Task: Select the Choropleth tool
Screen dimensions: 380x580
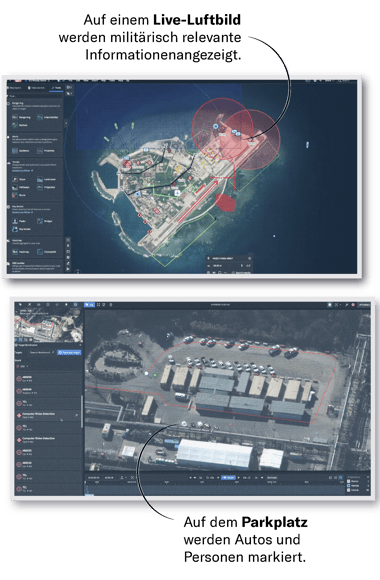Action: click(x=47, y=252)
